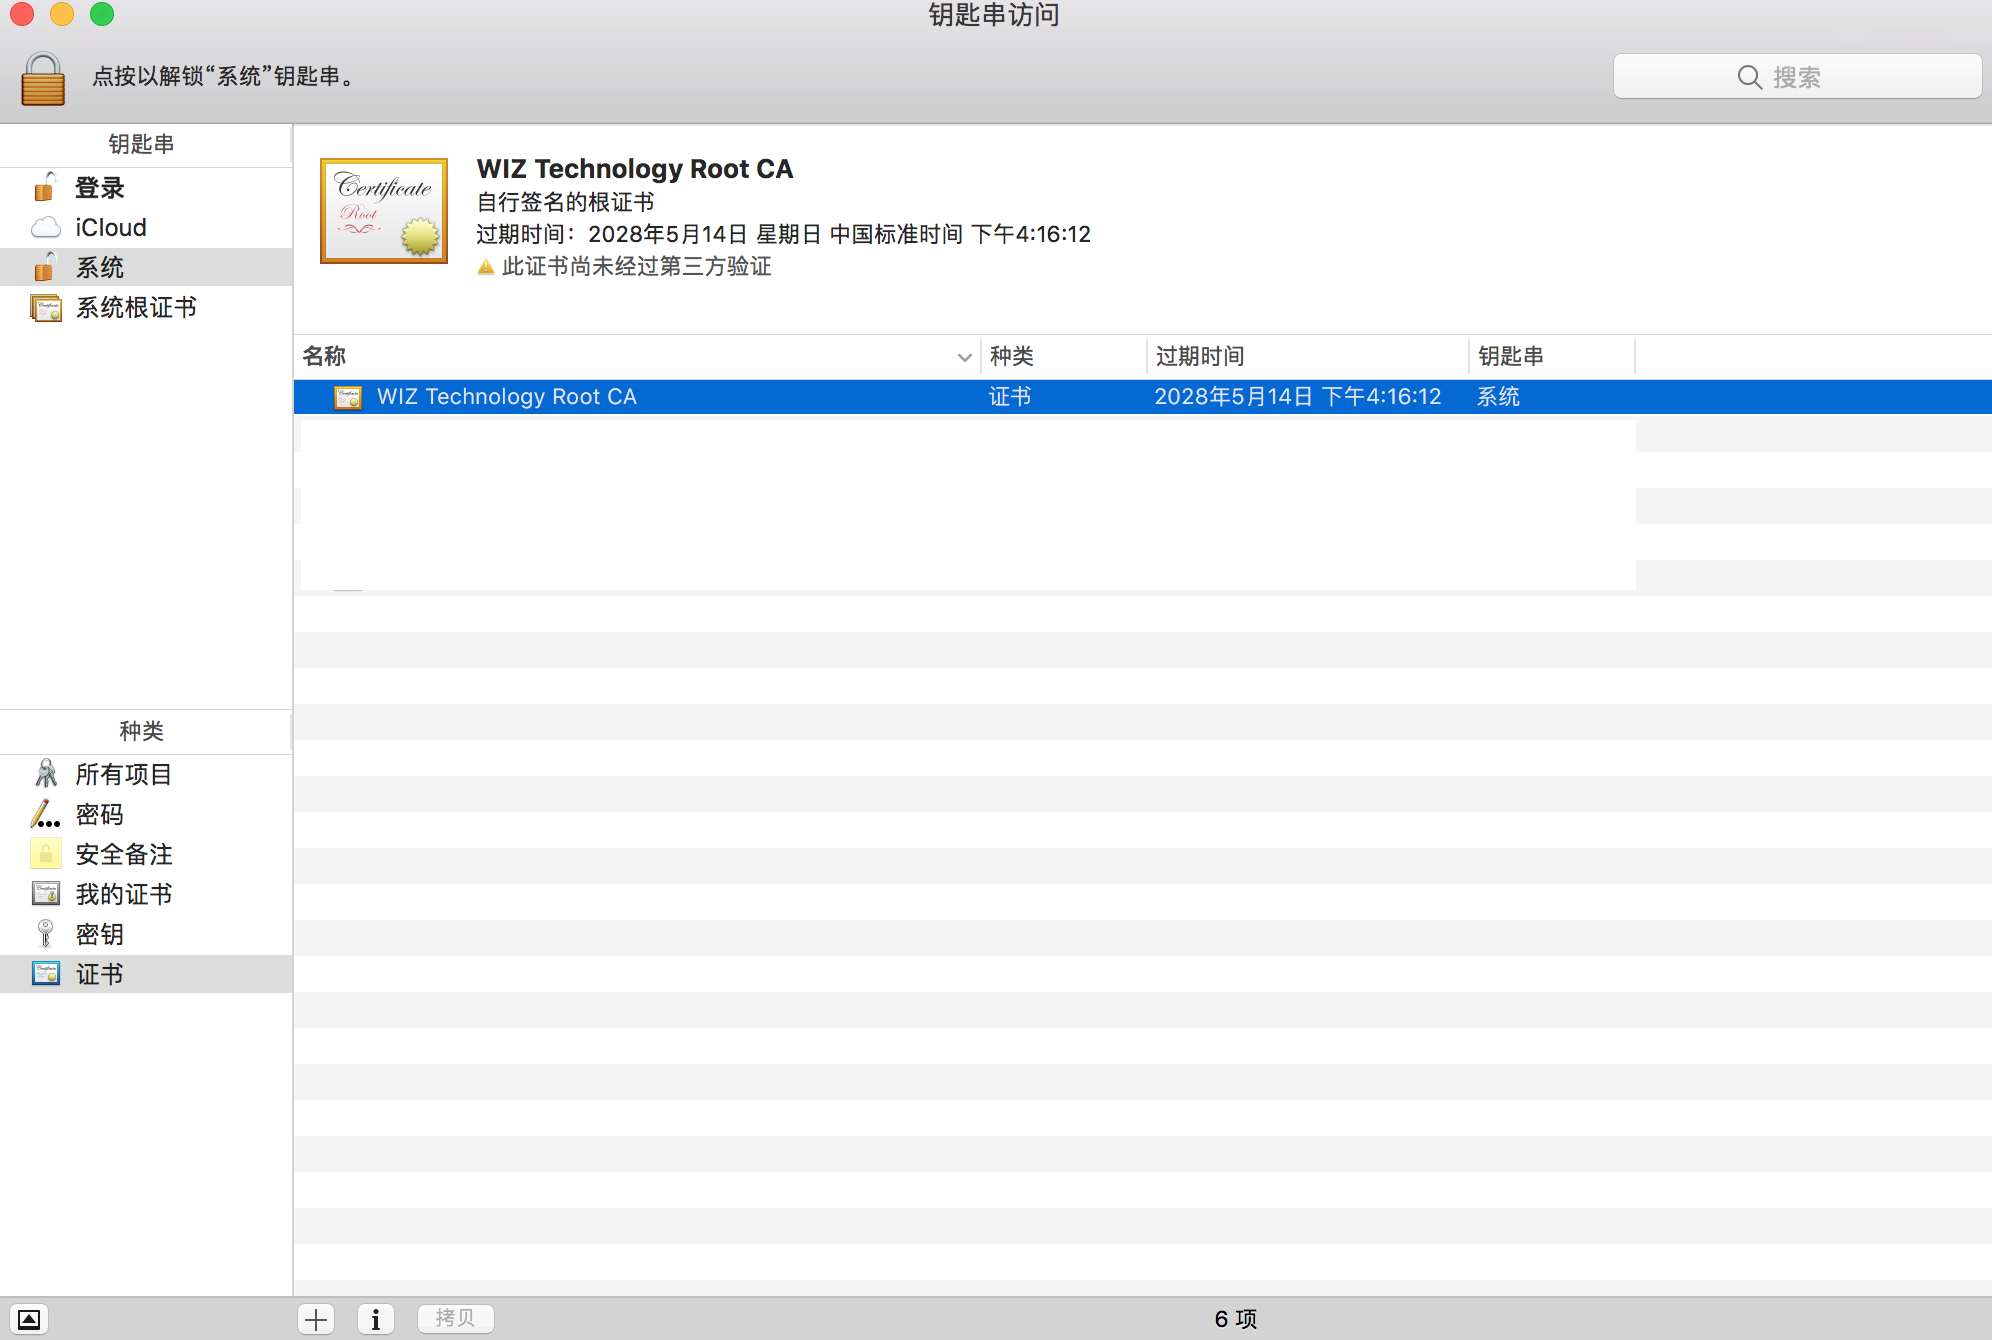Screen dimensions: 1992x1340
Task: Select the 密钥 category
Action: 99,935
